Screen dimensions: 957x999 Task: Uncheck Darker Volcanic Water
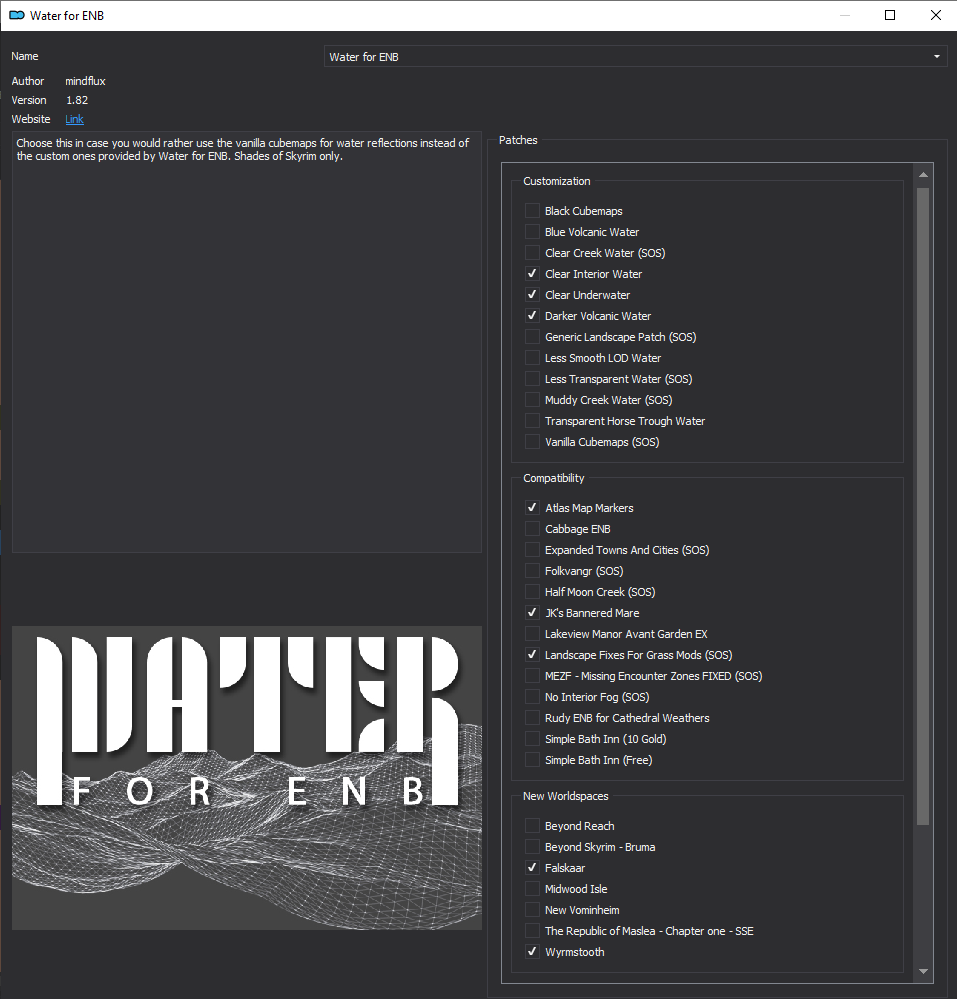pos(532,316)
